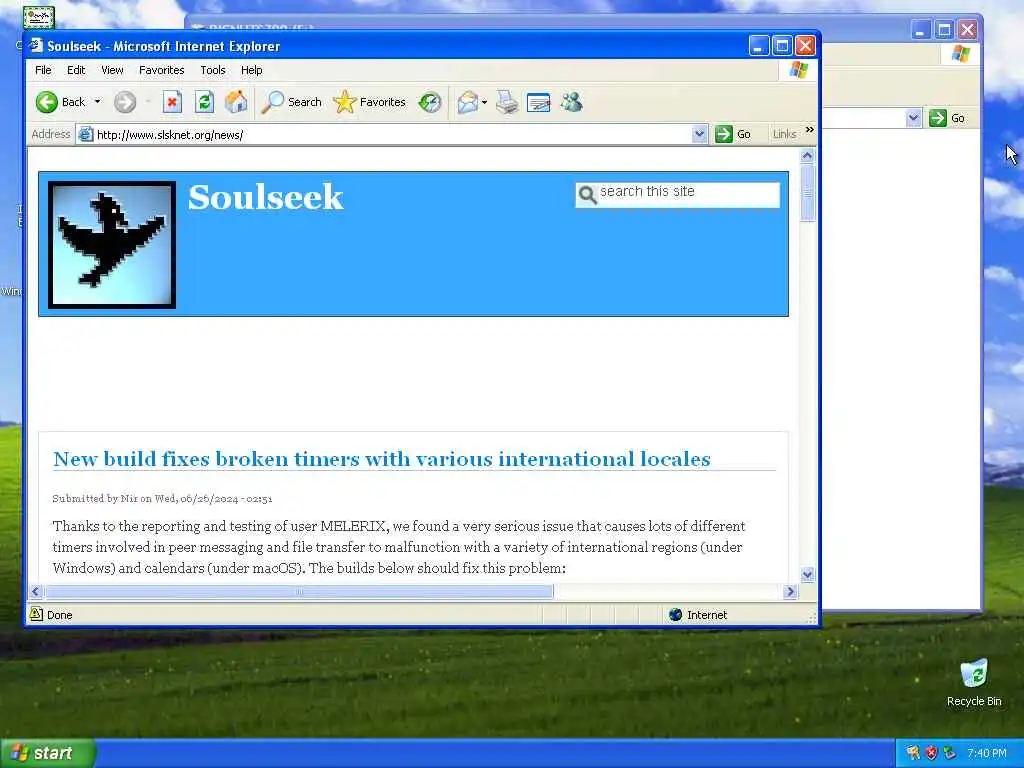Go to the Home page icon

(236, 102)
